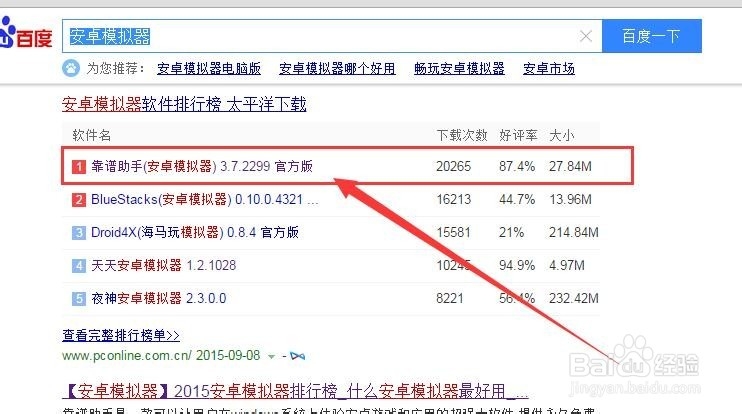Click download count 20265
The width and height of the screenshot is (742, 414).
453,167
